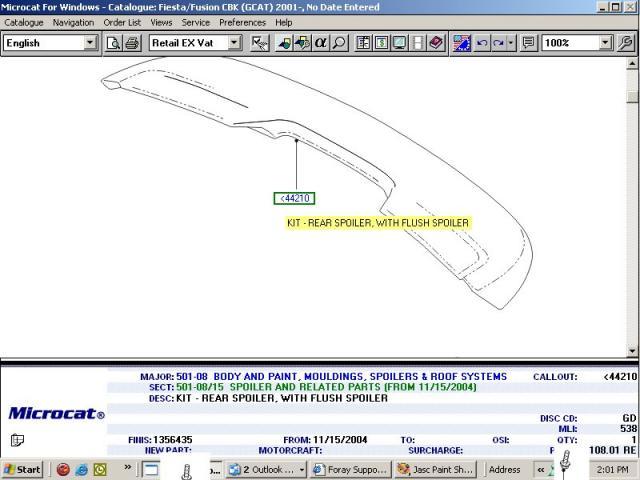Click the undo arrow icon
Viewport: 640px width, 480px height.
tap(483, 43)
